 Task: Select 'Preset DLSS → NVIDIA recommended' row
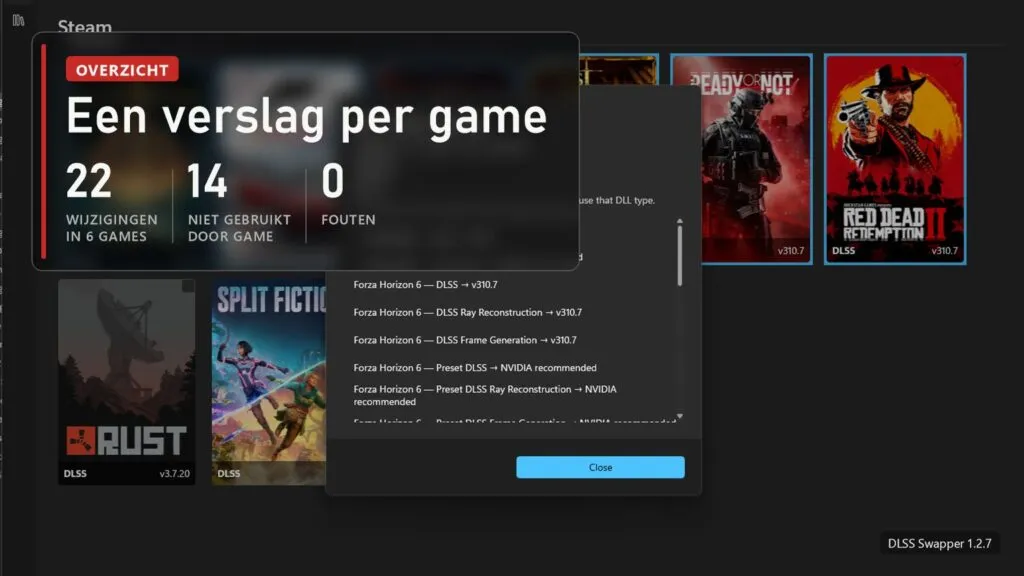[475, 368]
